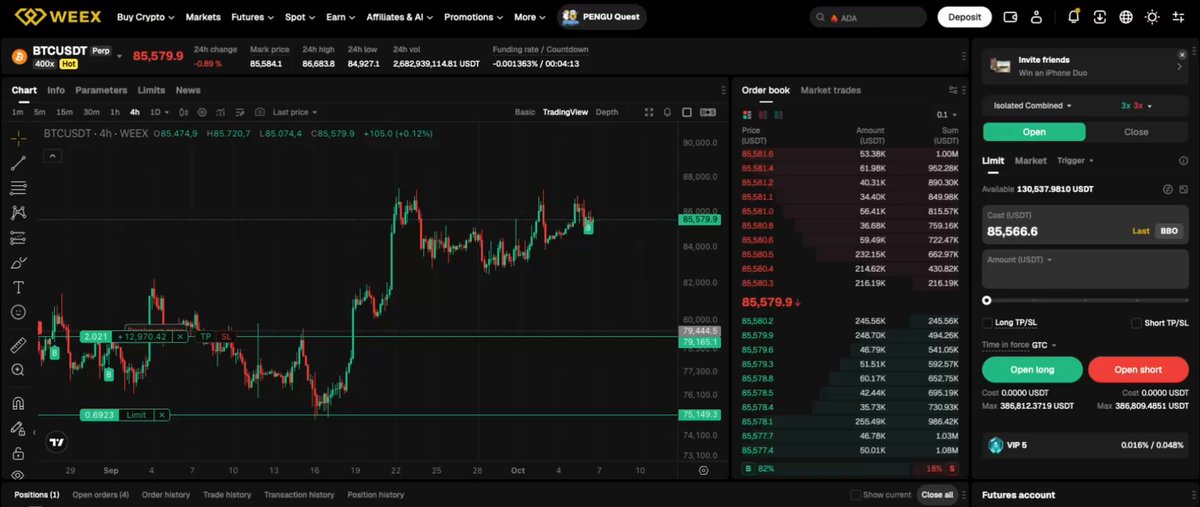Viewport: 1200px width, 507px height.
Task: Open the Isolated Combined margin mode dropdown
Action: click(x=1033, y=105)
